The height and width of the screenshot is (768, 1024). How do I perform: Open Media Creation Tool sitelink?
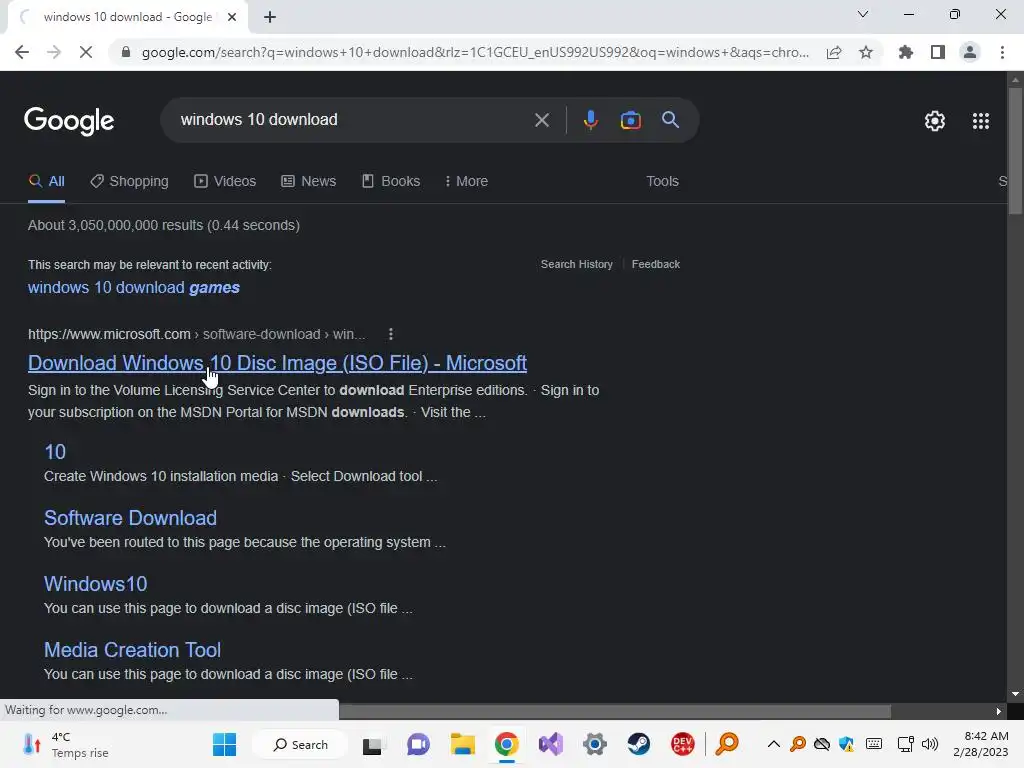[x=132, y=650]
